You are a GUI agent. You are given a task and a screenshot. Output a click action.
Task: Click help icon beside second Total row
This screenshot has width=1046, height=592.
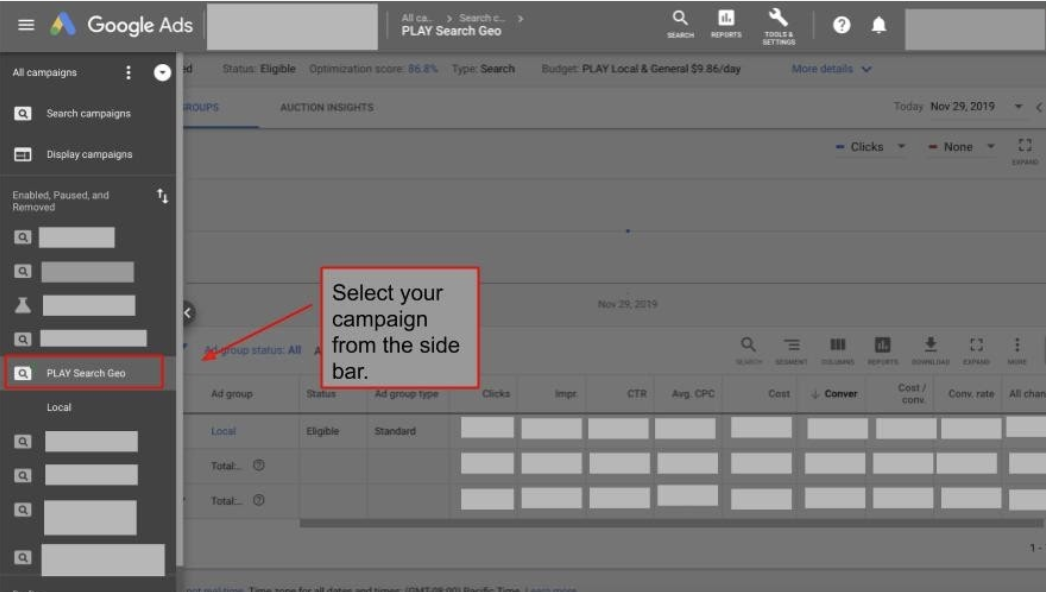(259, 500)
